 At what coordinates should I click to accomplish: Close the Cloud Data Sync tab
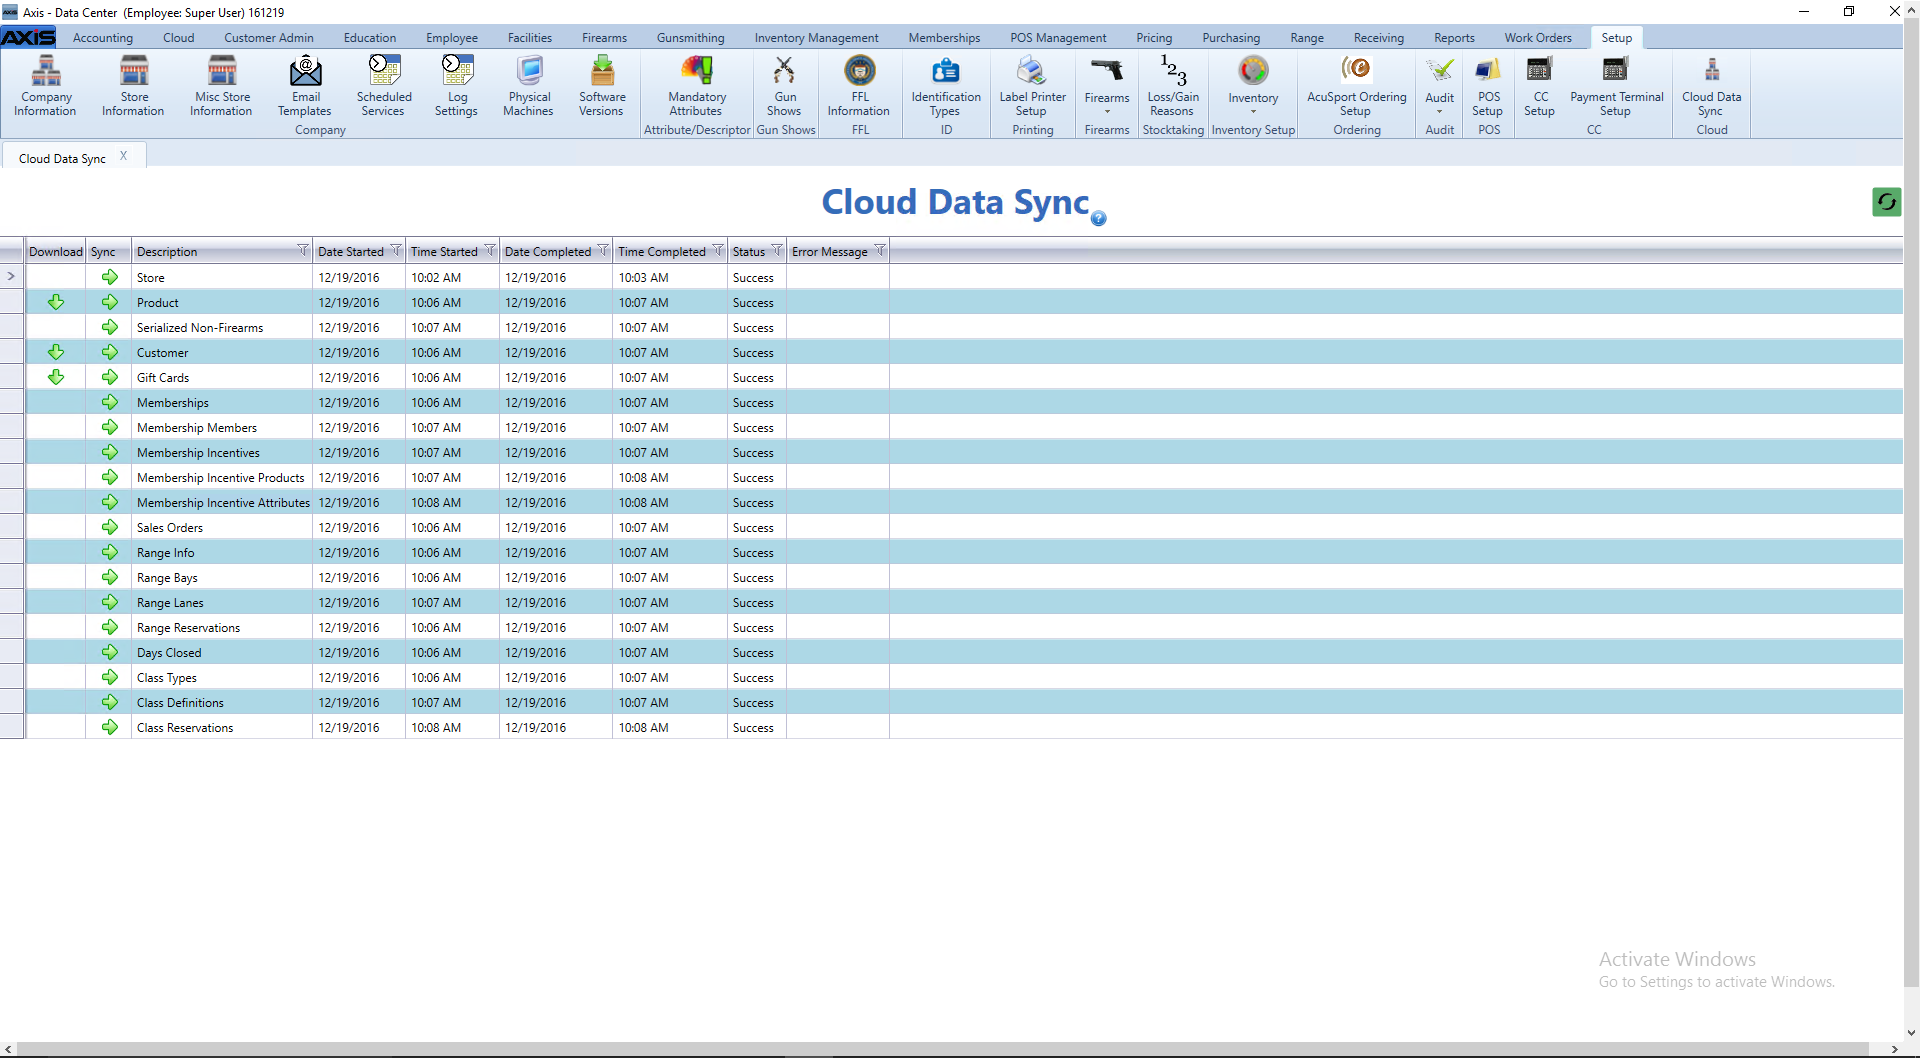click(x=123, y=156)
